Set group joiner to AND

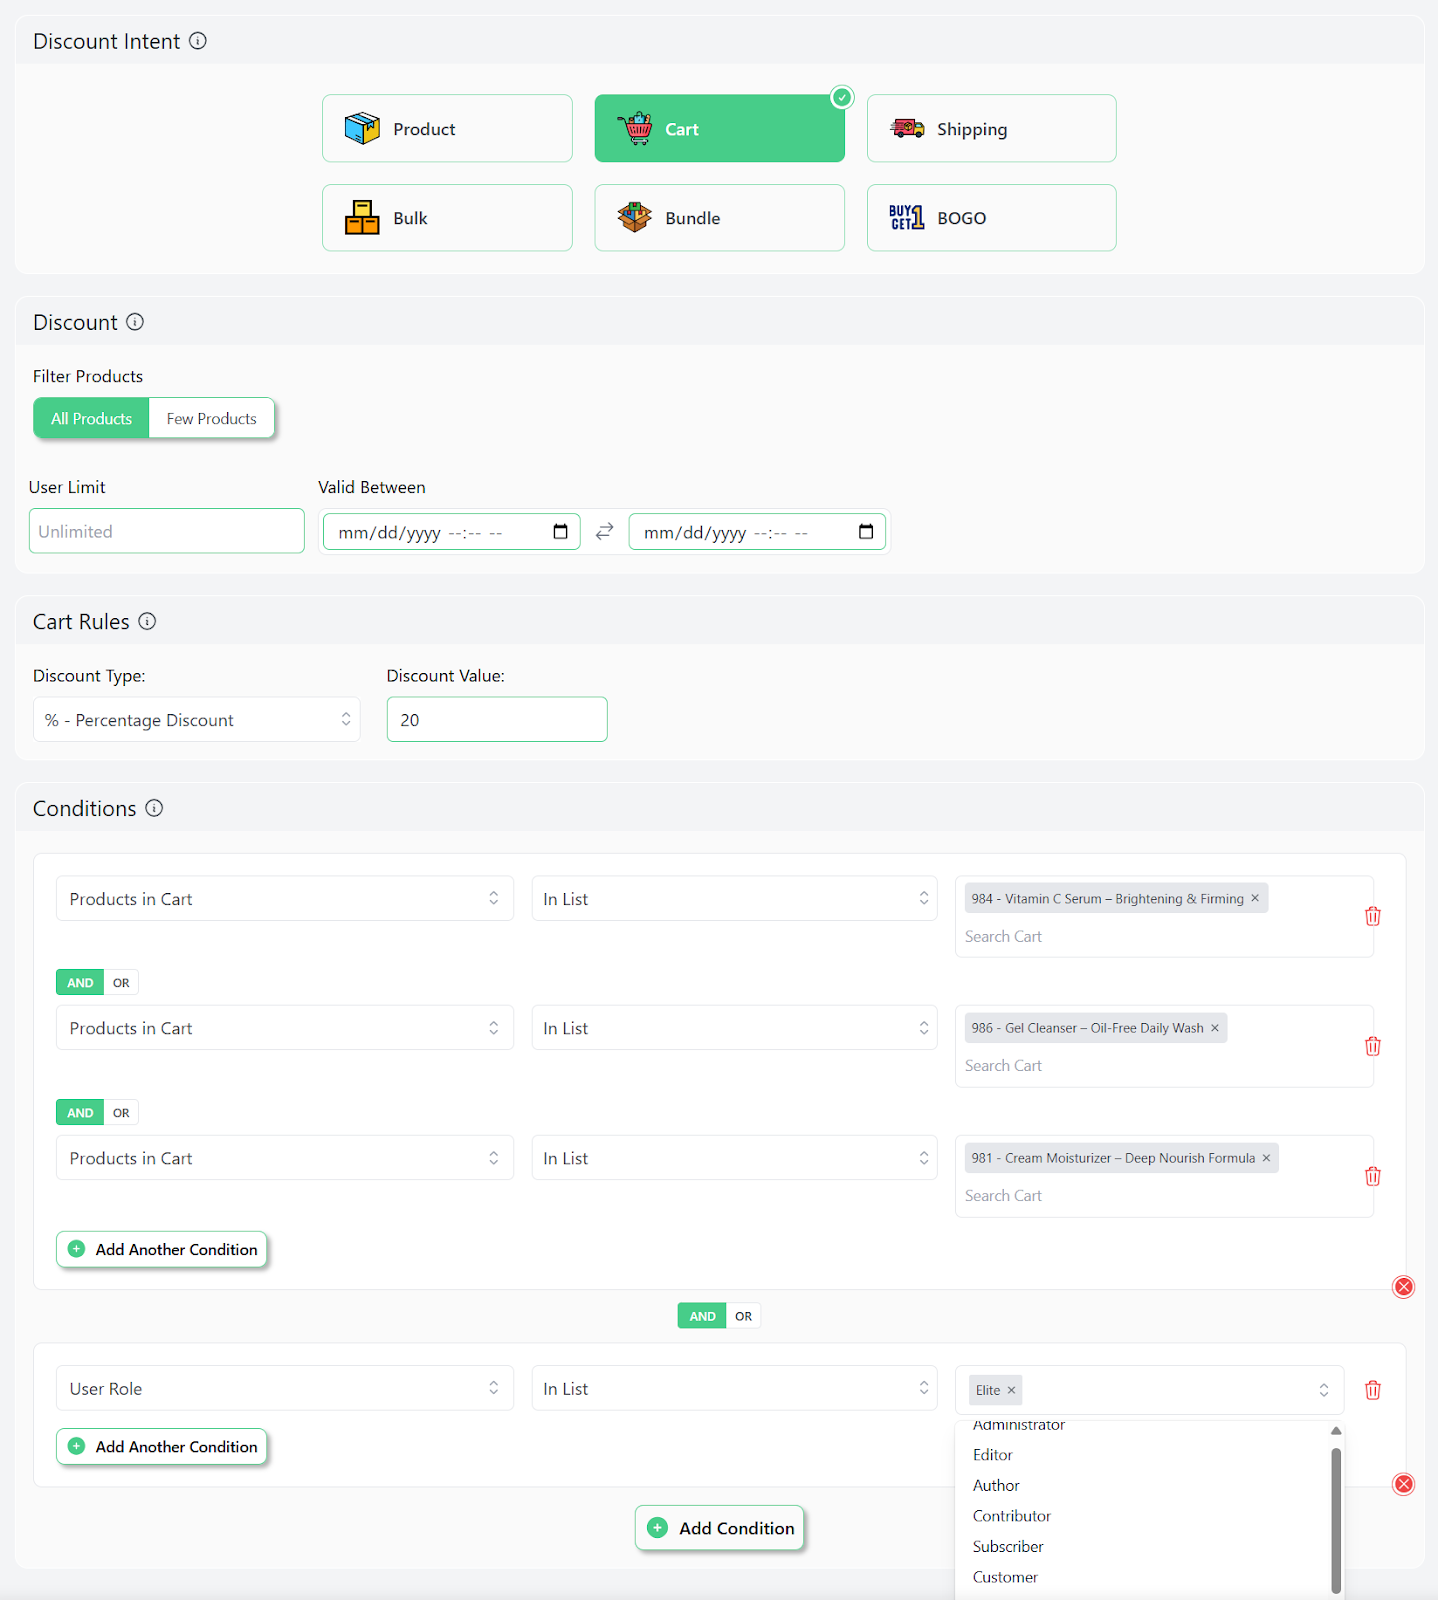702,1316
